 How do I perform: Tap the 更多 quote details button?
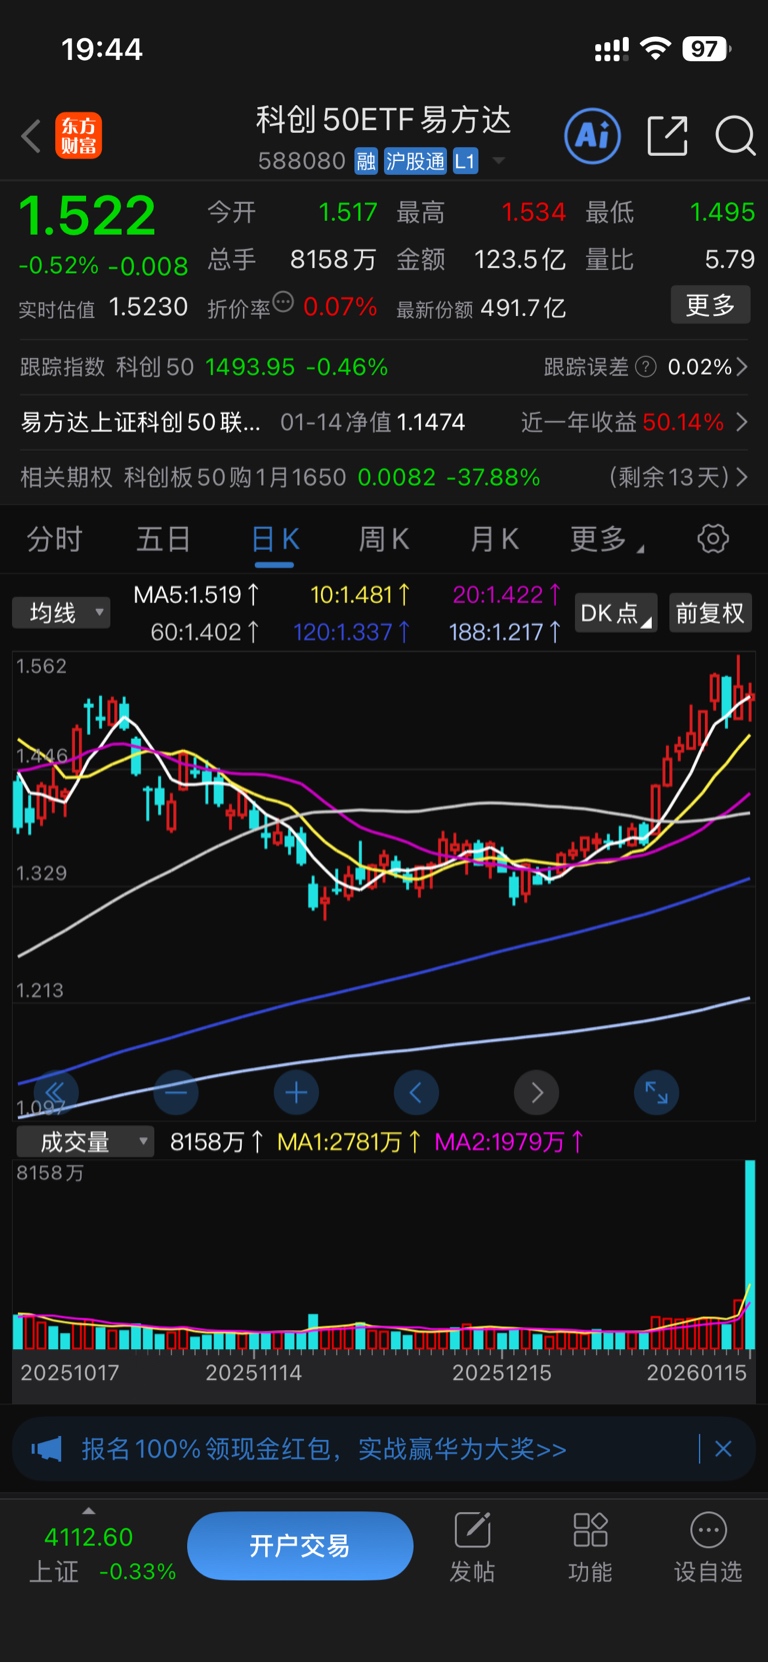(710, 305)
